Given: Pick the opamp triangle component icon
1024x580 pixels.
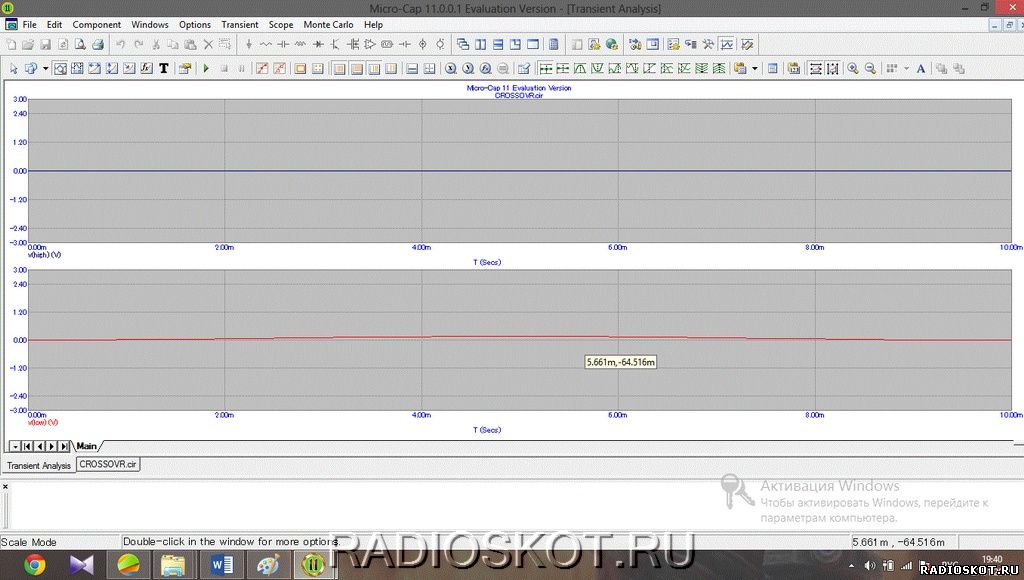Looking at the screenshot, I should click(370, 44).
